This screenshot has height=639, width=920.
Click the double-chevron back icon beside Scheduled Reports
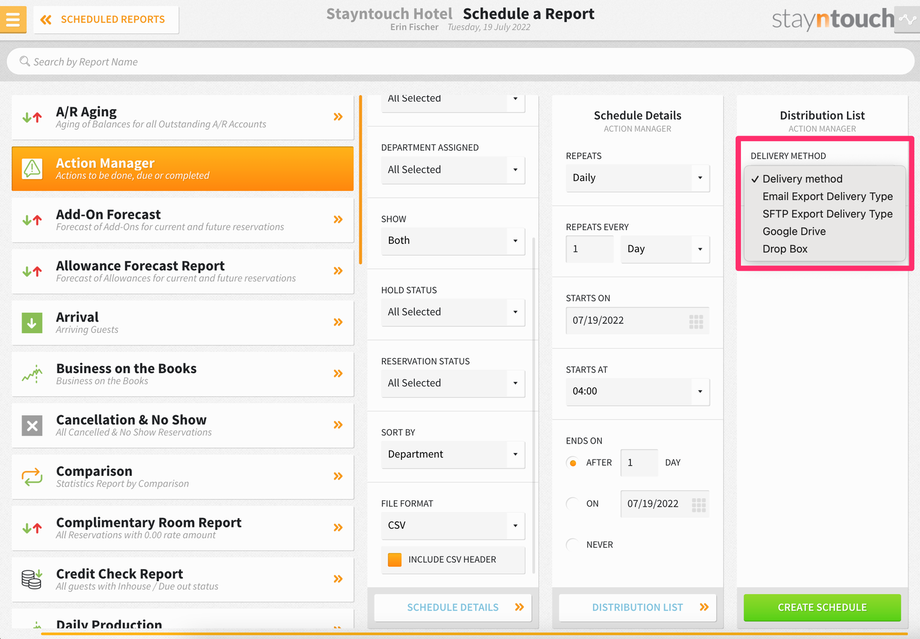coord(46,20)
